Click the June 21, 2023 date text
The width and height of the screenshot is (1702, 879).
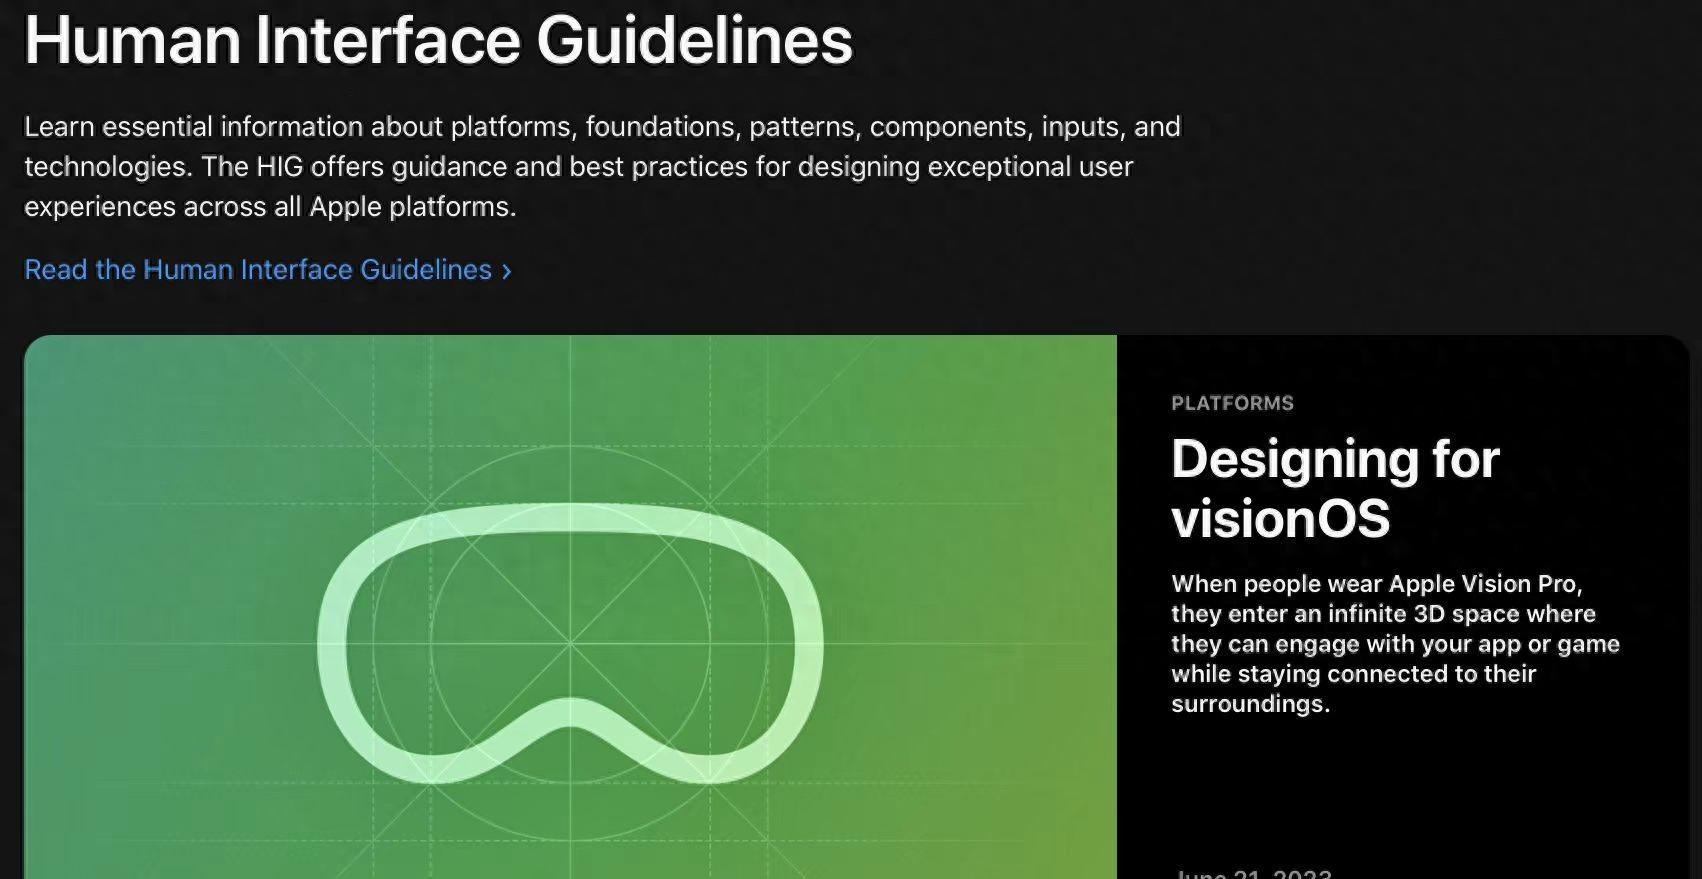[1253, 874]
